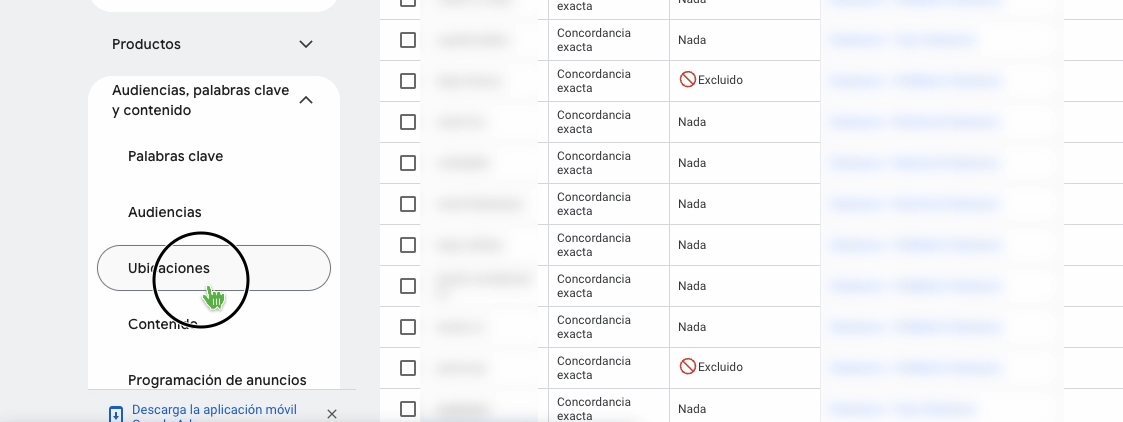Dismiss the mobile app download banner
This screenshot has width=1123, height=422.
tap(332, 413)
